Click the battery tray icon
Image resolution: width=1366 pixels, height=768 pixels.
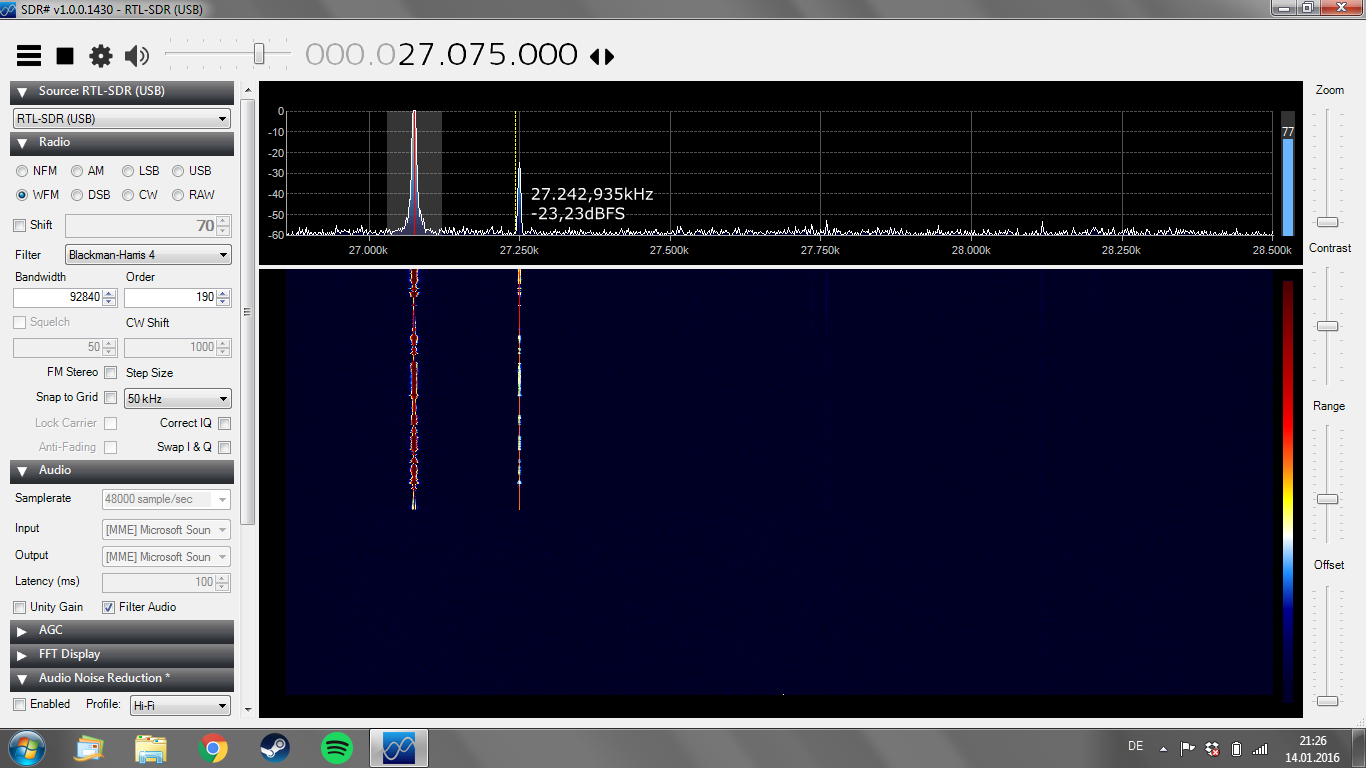click(x=1236, y=748)
